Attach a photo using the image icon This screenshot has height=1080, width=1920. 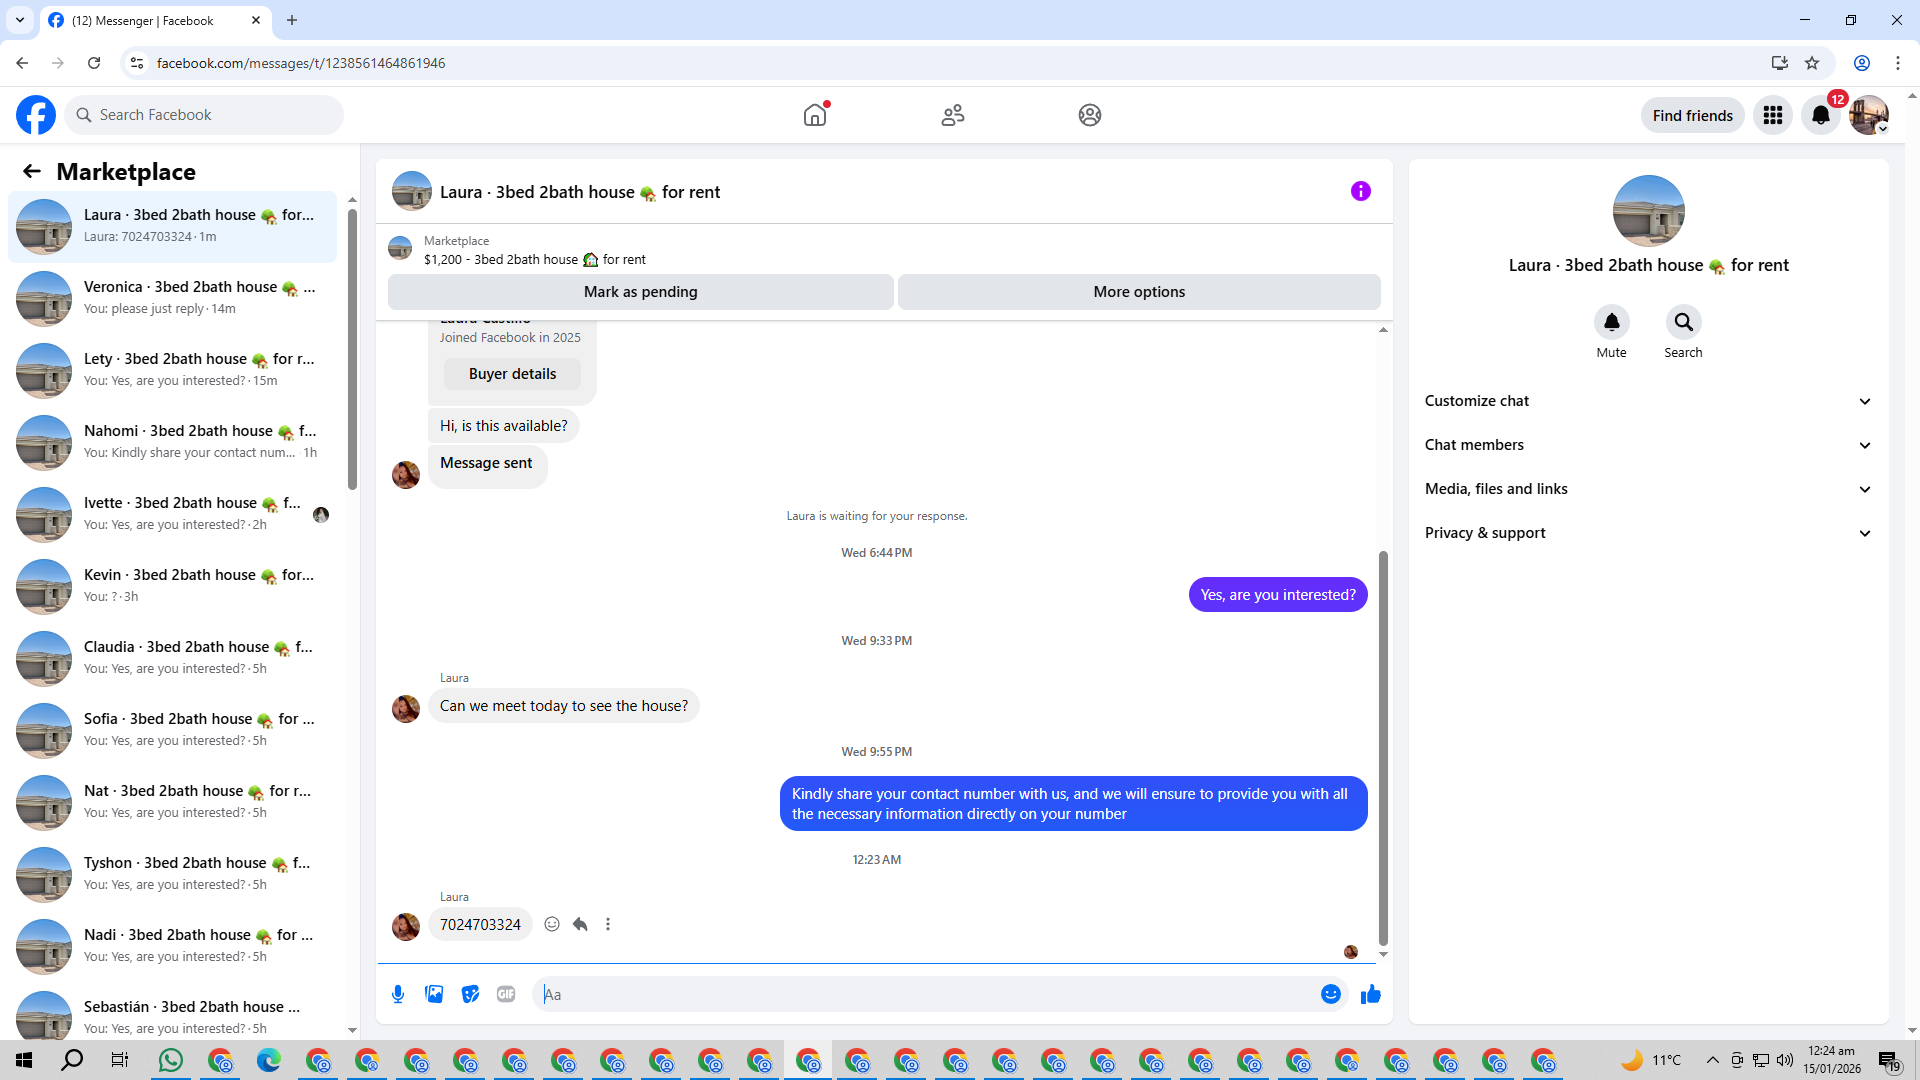click(x=434, y=994)
